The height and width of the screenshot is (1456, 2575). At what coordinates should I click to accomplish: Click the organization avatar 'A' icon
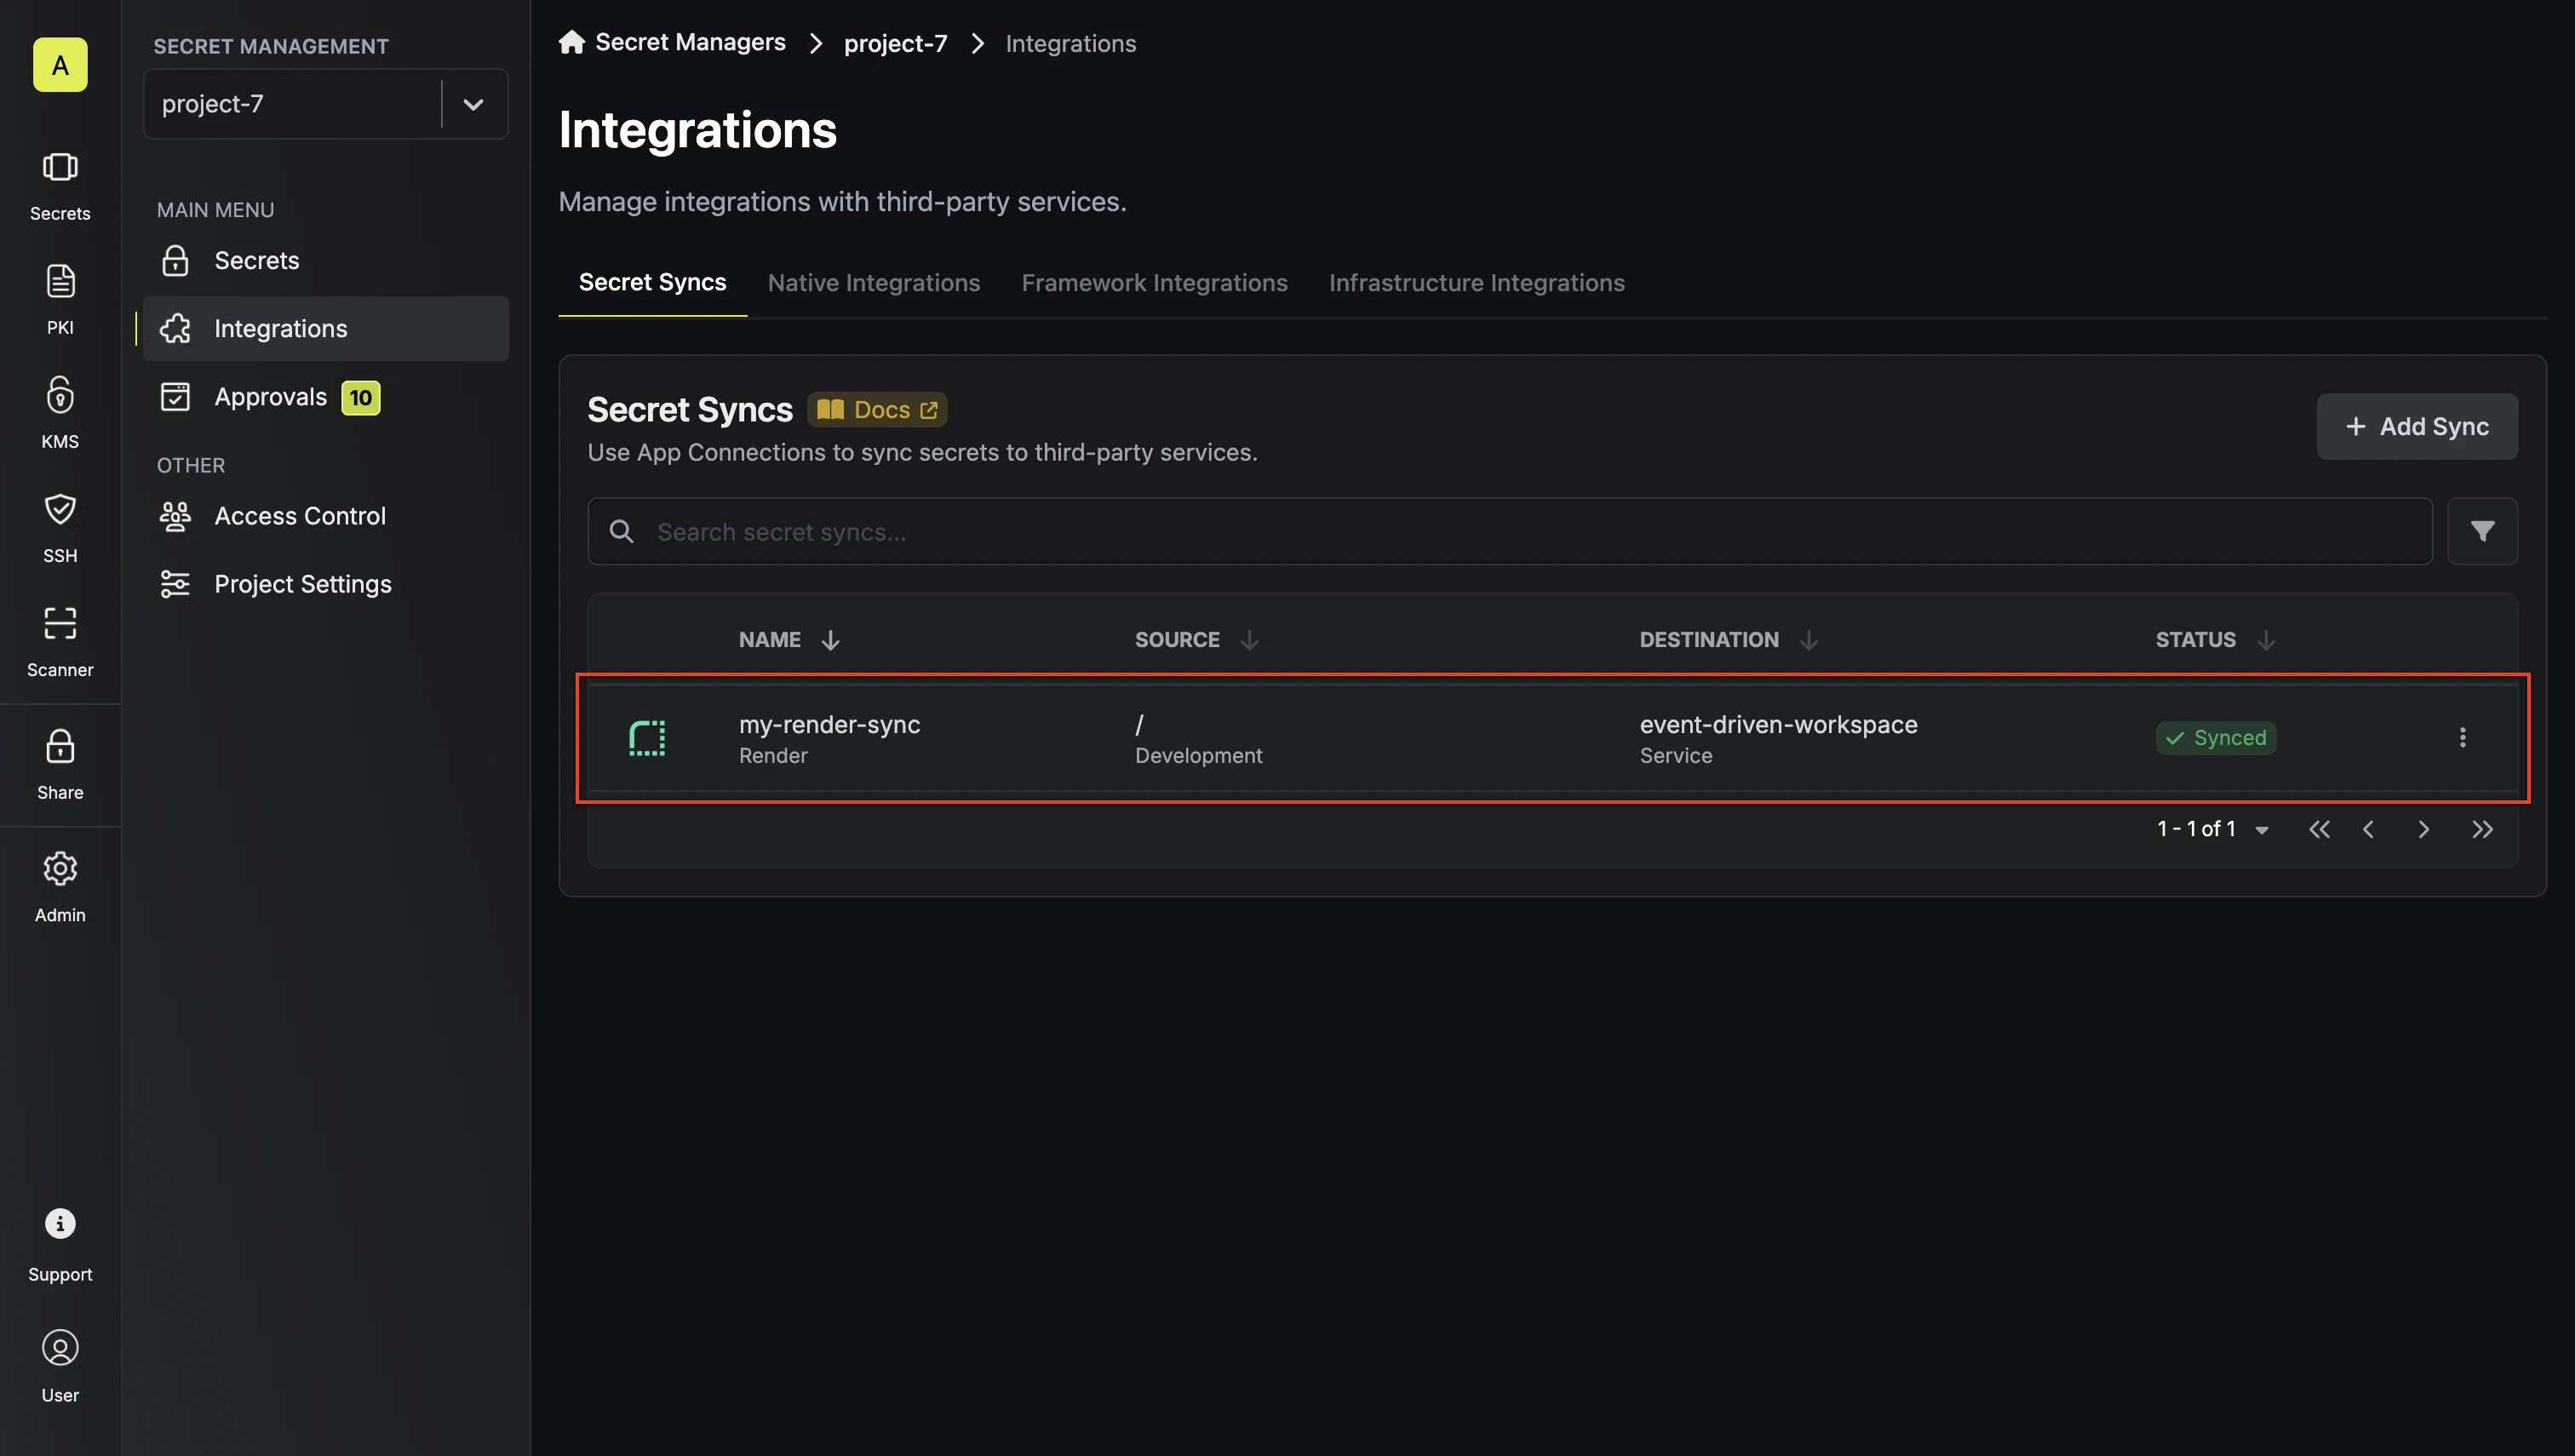(60, 65)
